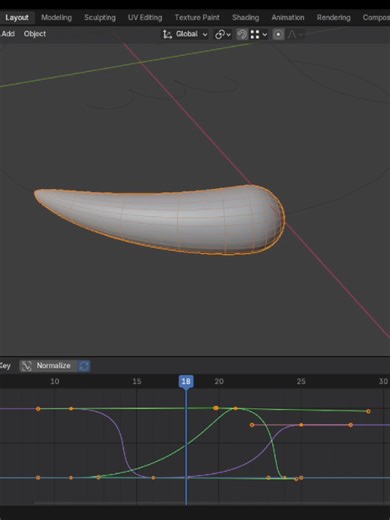The width and height of the screenshot is (390, 520).
Task: Select the keyframe at frame 28 on the pink curve
Action: click(350, 425)
